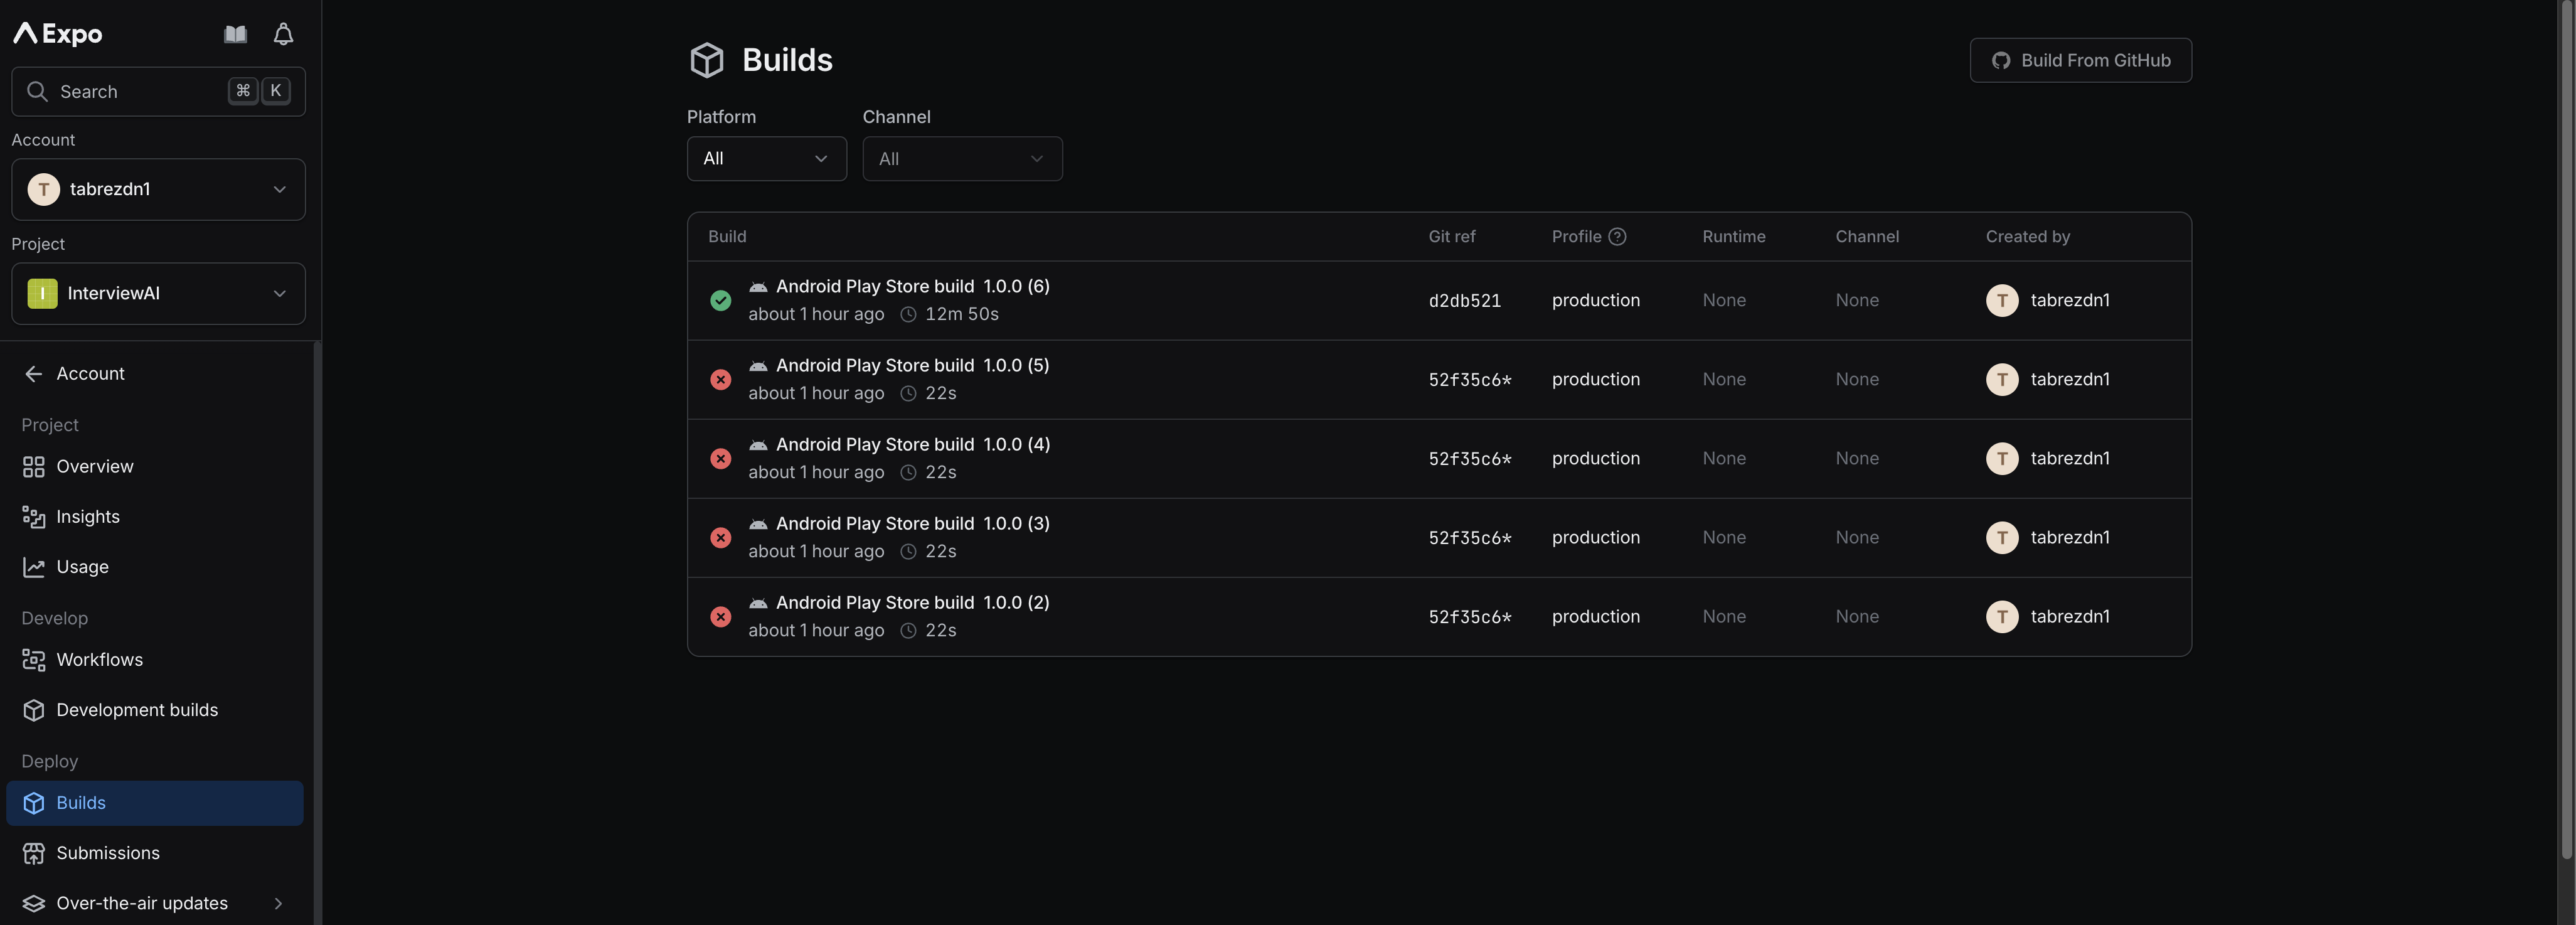The height and width of the screenshot is (925, 2576).
Task: Click the notifications bell icon
Action: pyautogui.click(x=283, y=34)
